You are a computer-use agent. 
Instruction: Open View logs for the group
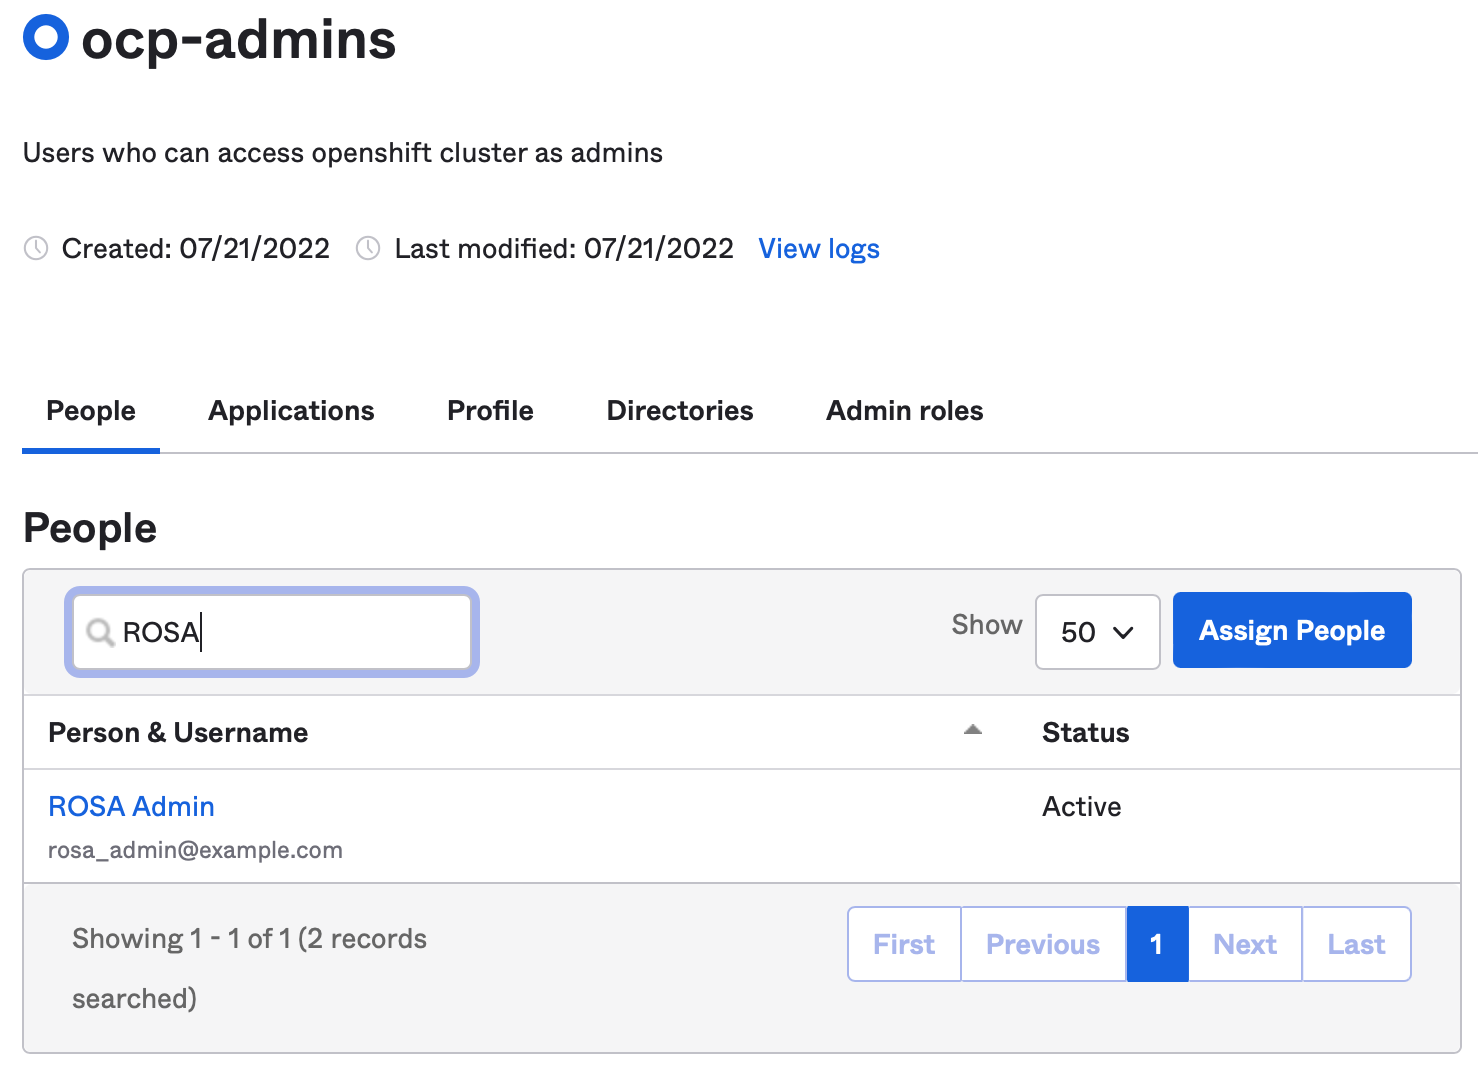coord(818,248)
